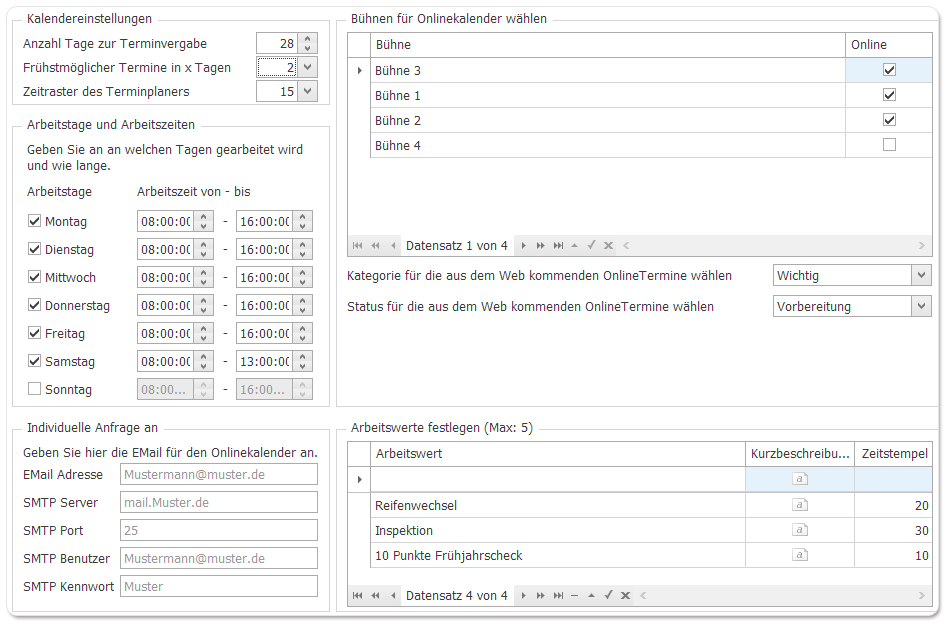Cancel edit with X in Bühnen navigator

pyautogui.click(x=608, y=246)
